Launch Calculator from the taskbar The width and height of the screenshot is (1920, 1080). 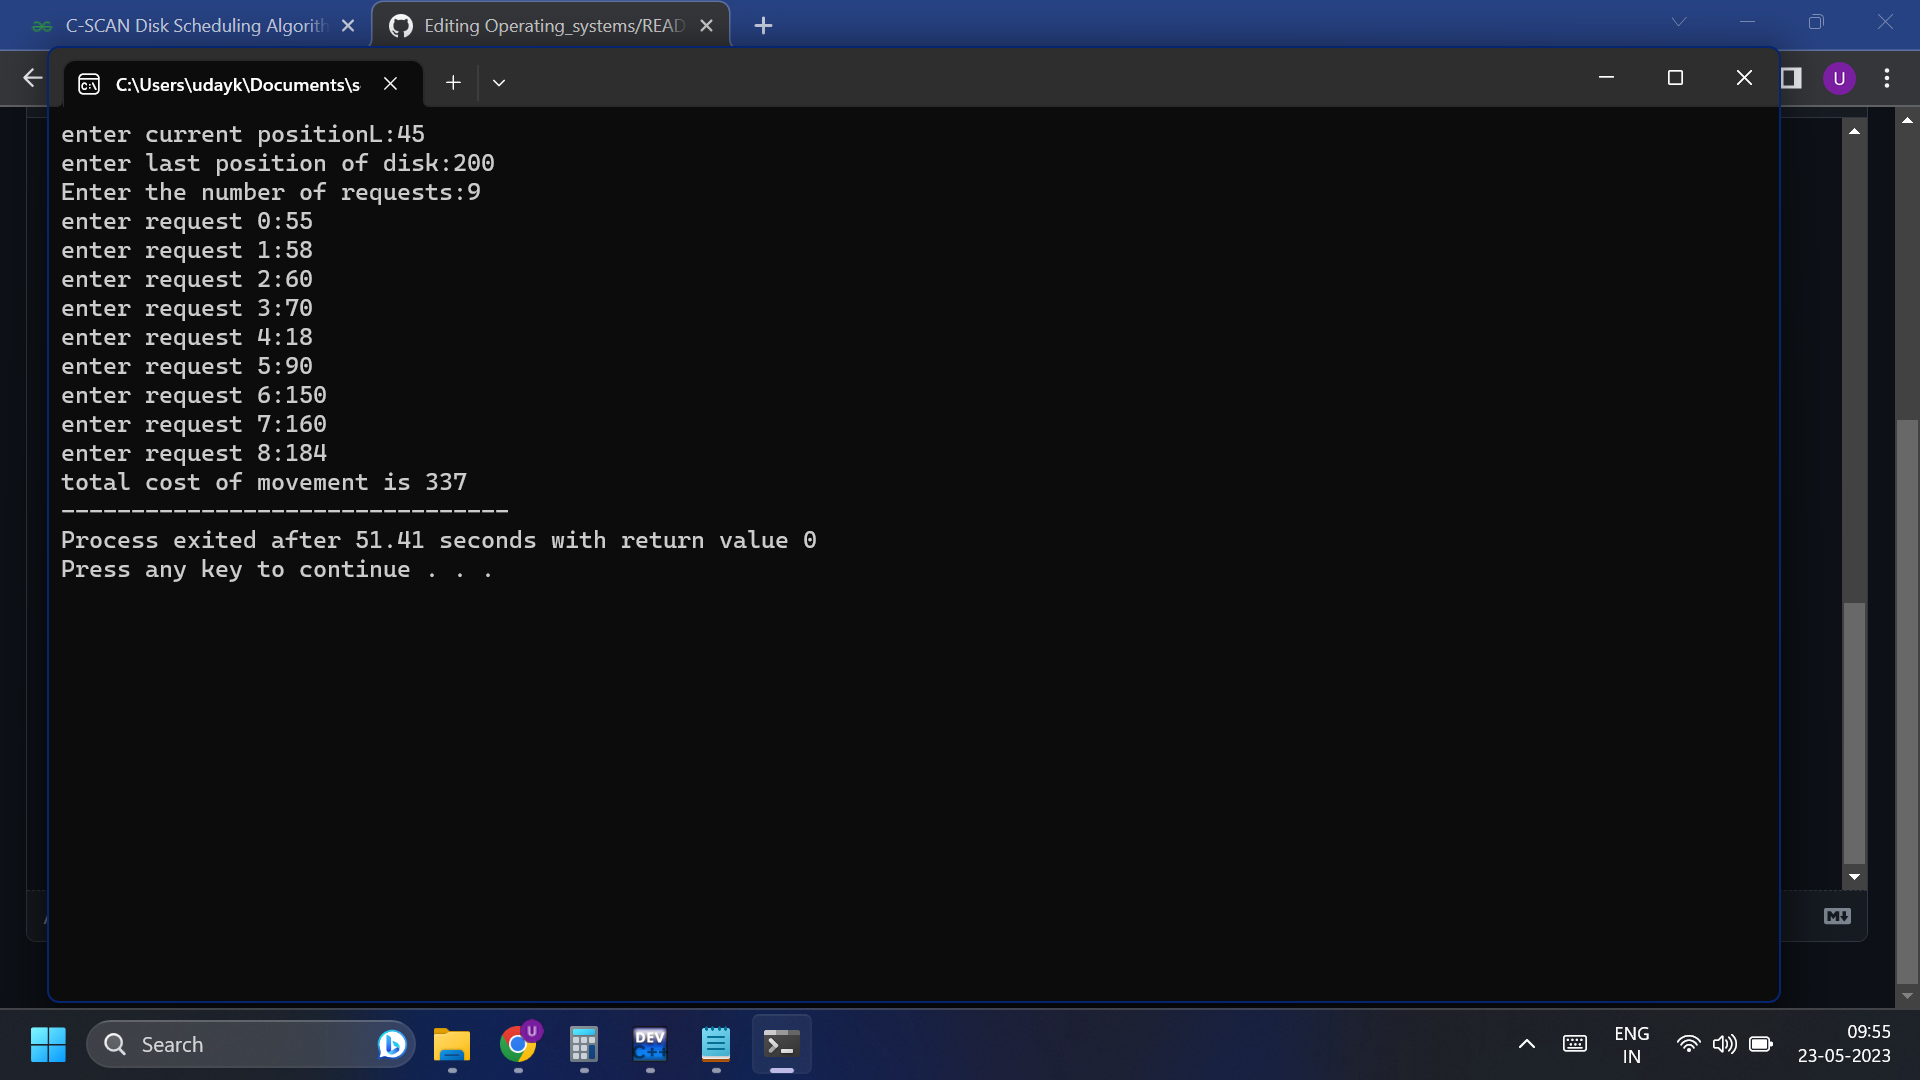tap(583, 1044)
